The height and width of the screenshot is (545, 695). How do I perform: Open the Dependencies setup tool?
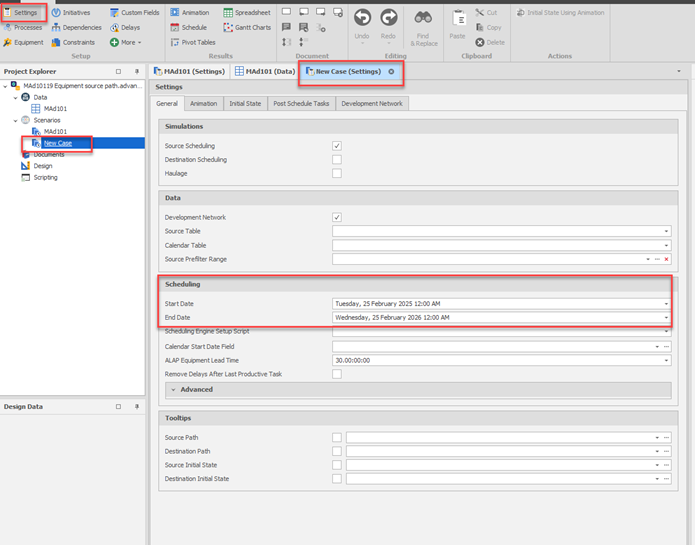[75, 27]
